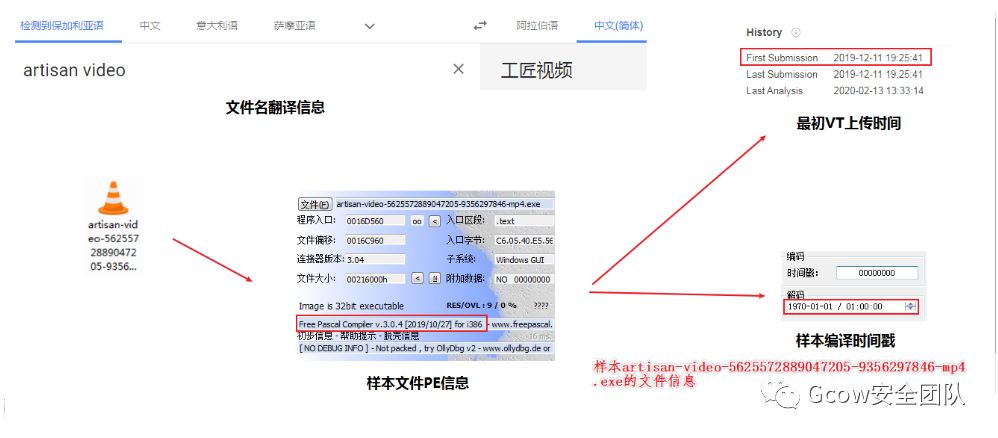Select the VLC cone file icon

(113, 197)
